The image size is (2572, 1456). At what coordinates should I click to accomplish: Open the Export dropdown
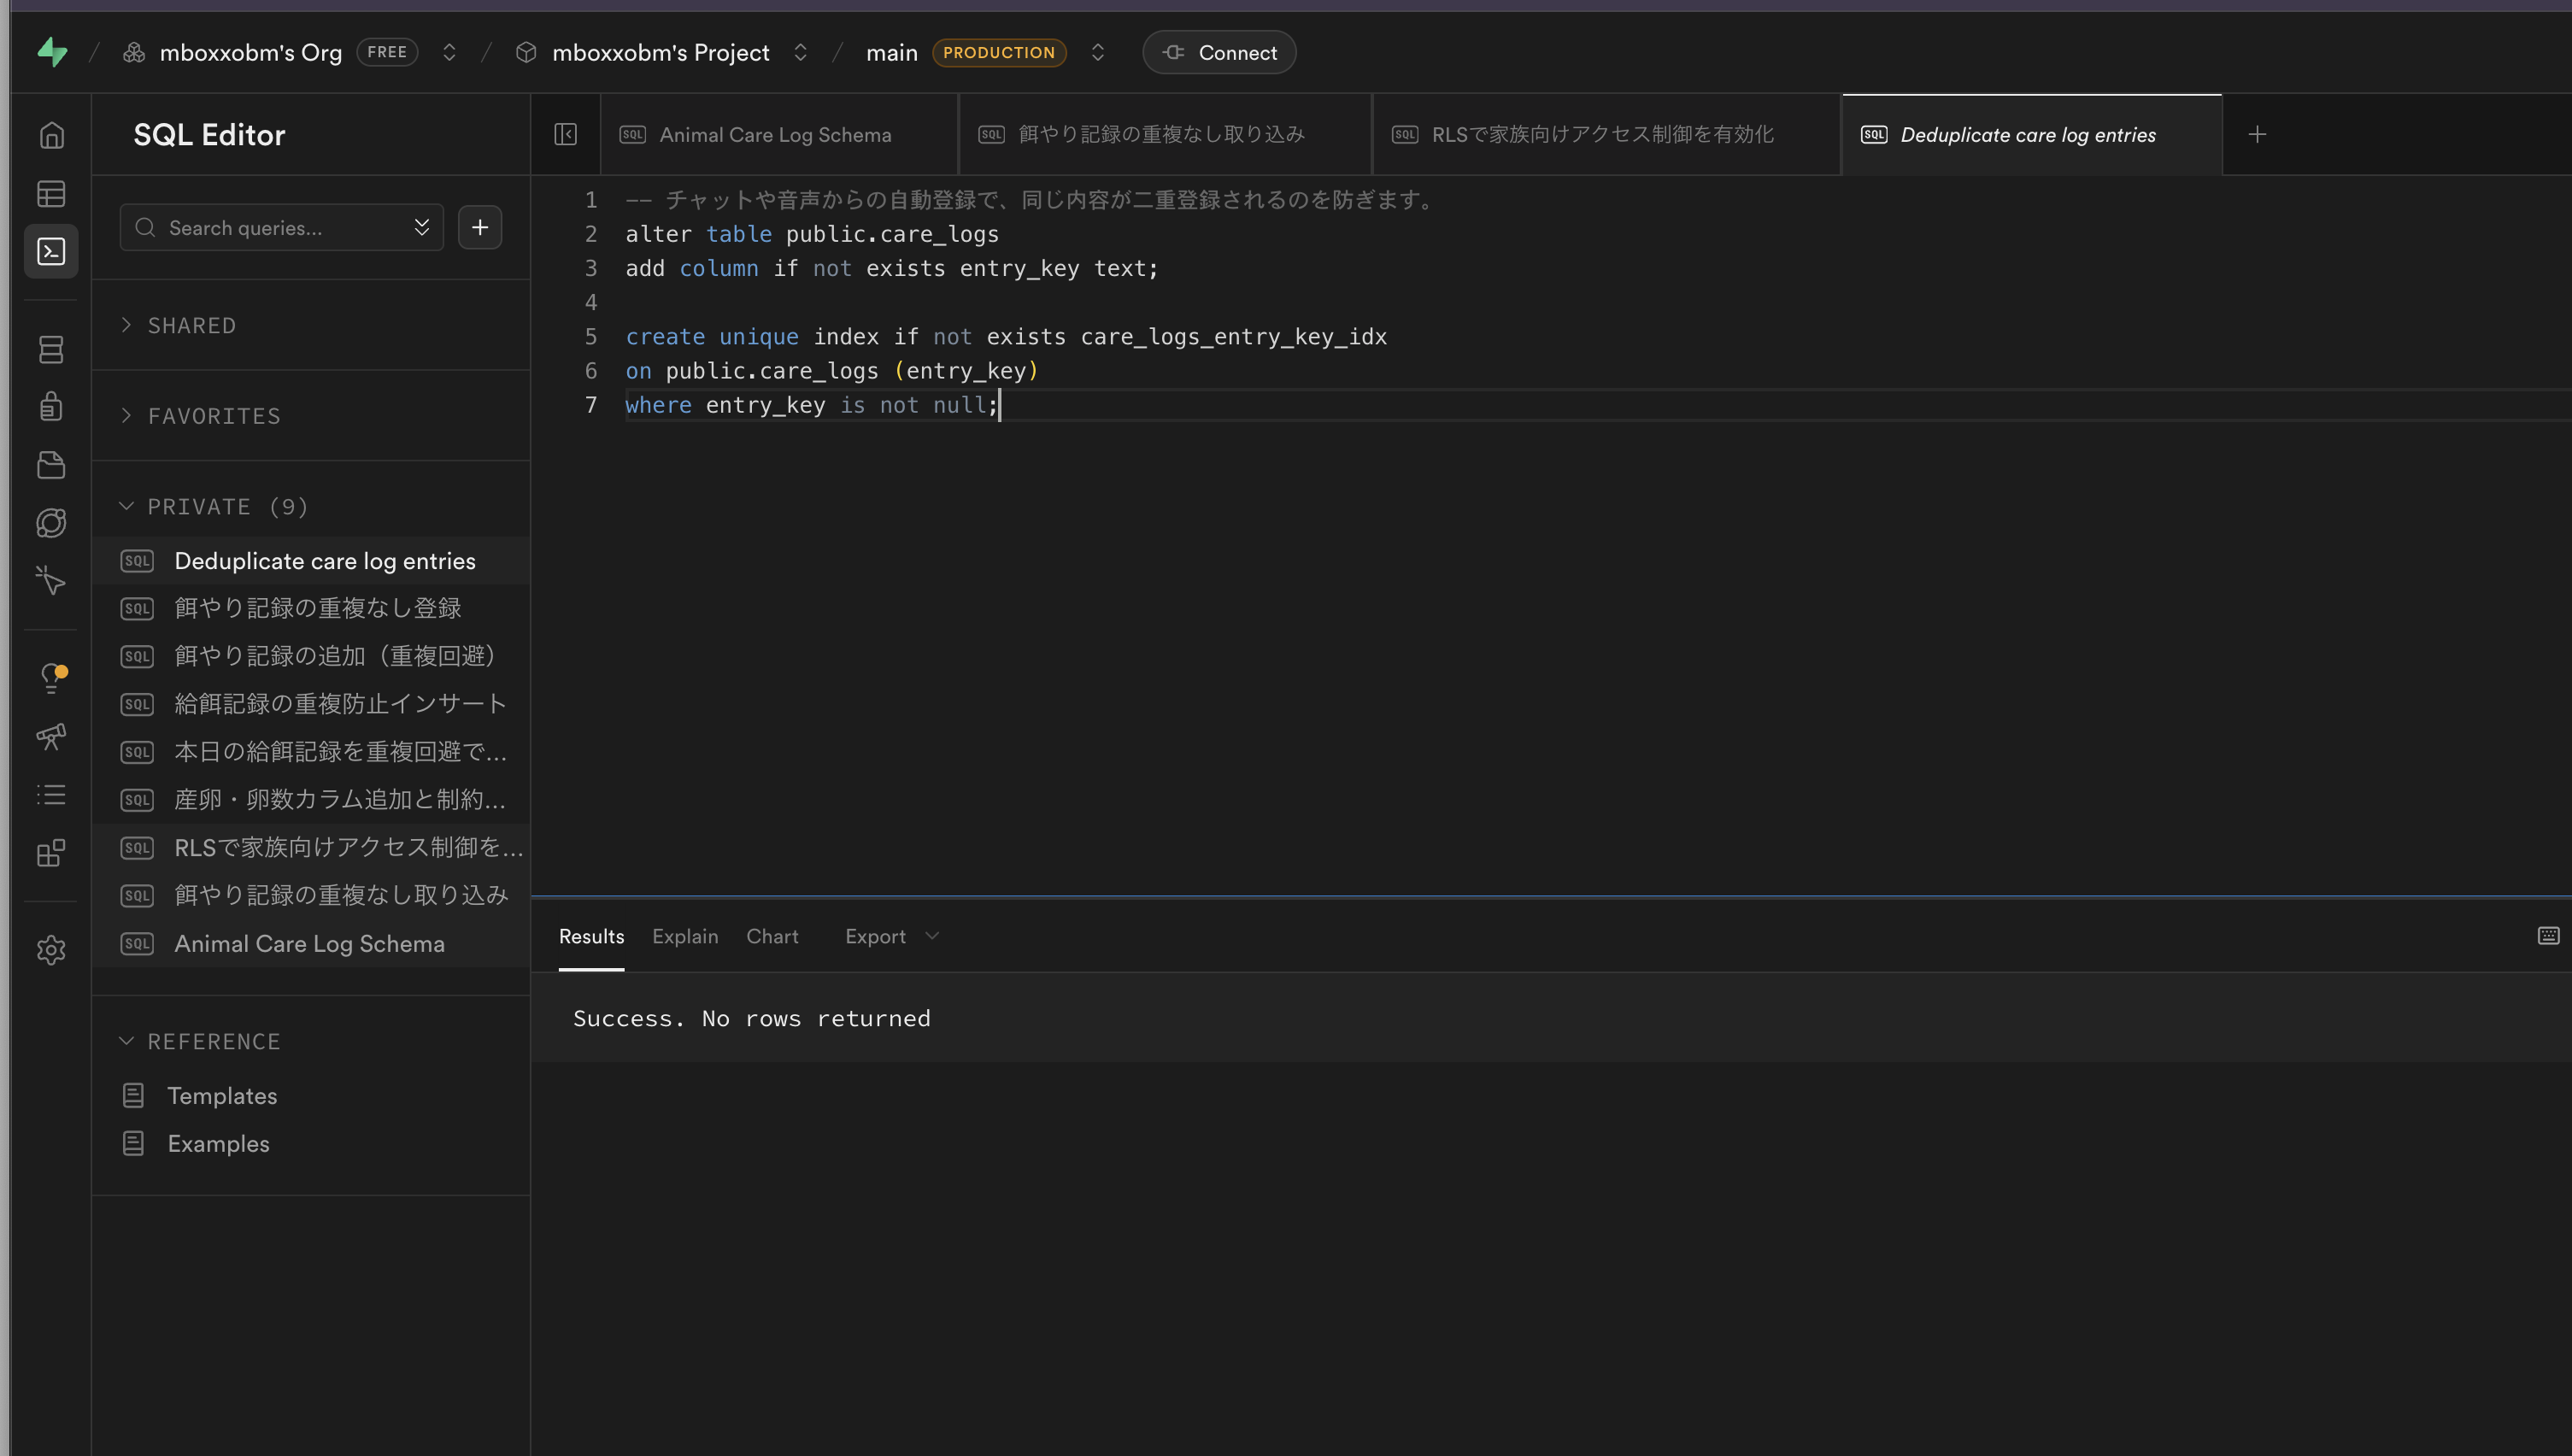coord(891,936)
